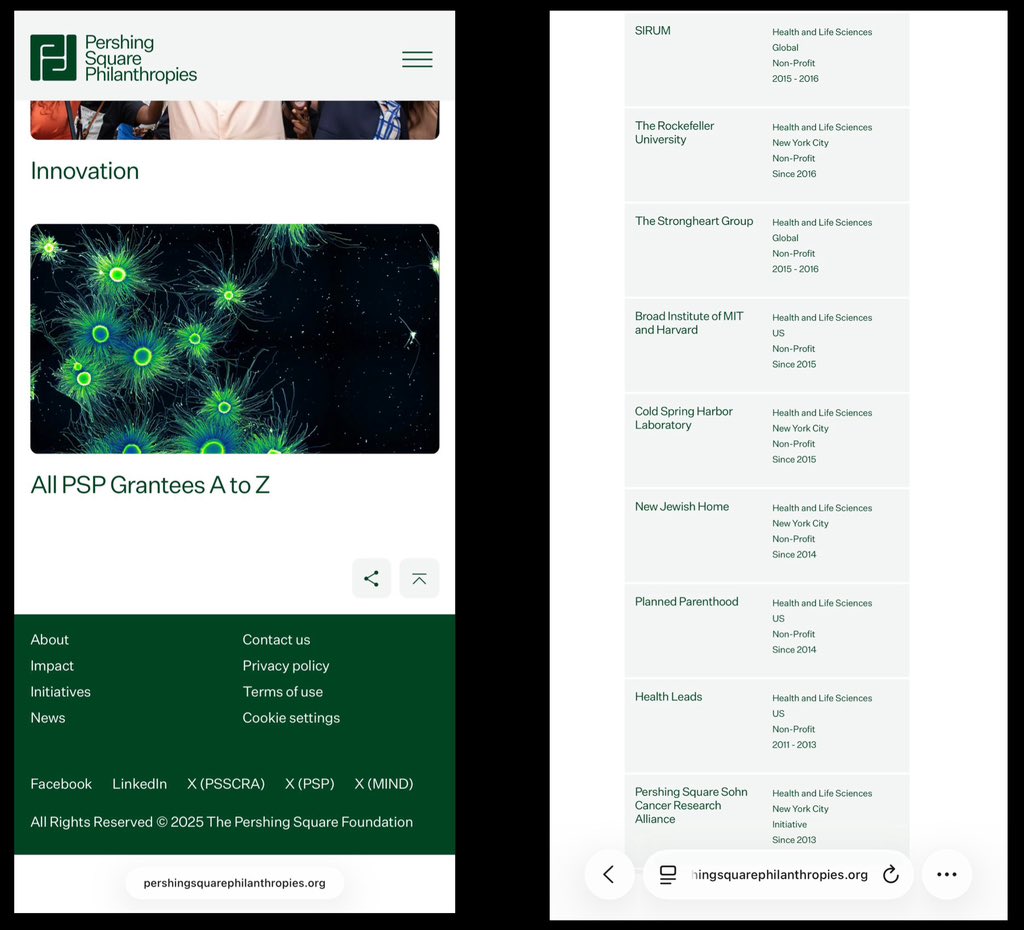1024x930 pixels.
Task: Click the partially visible people photo banner
Action: pos(234,120)
